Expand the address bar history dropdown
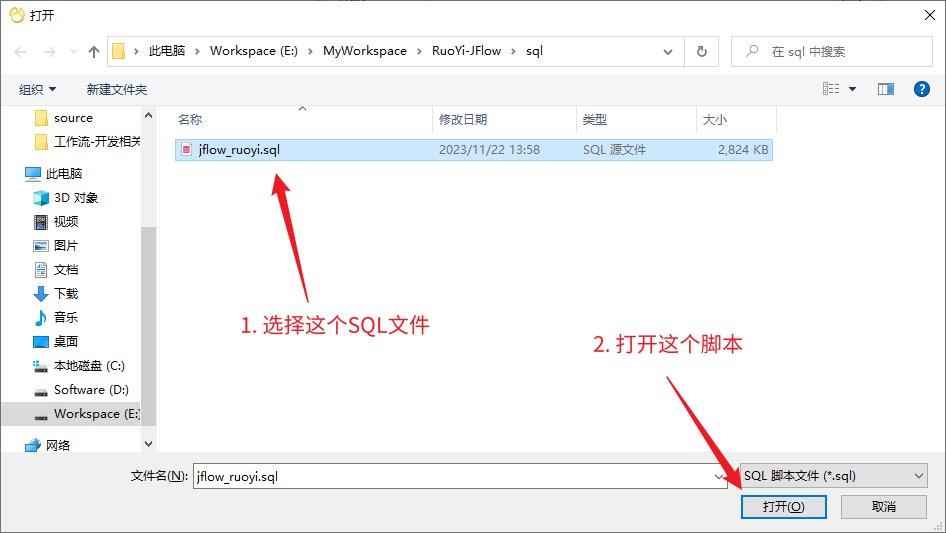This screenshot has height=533, width=946. (x=668, y=51)
